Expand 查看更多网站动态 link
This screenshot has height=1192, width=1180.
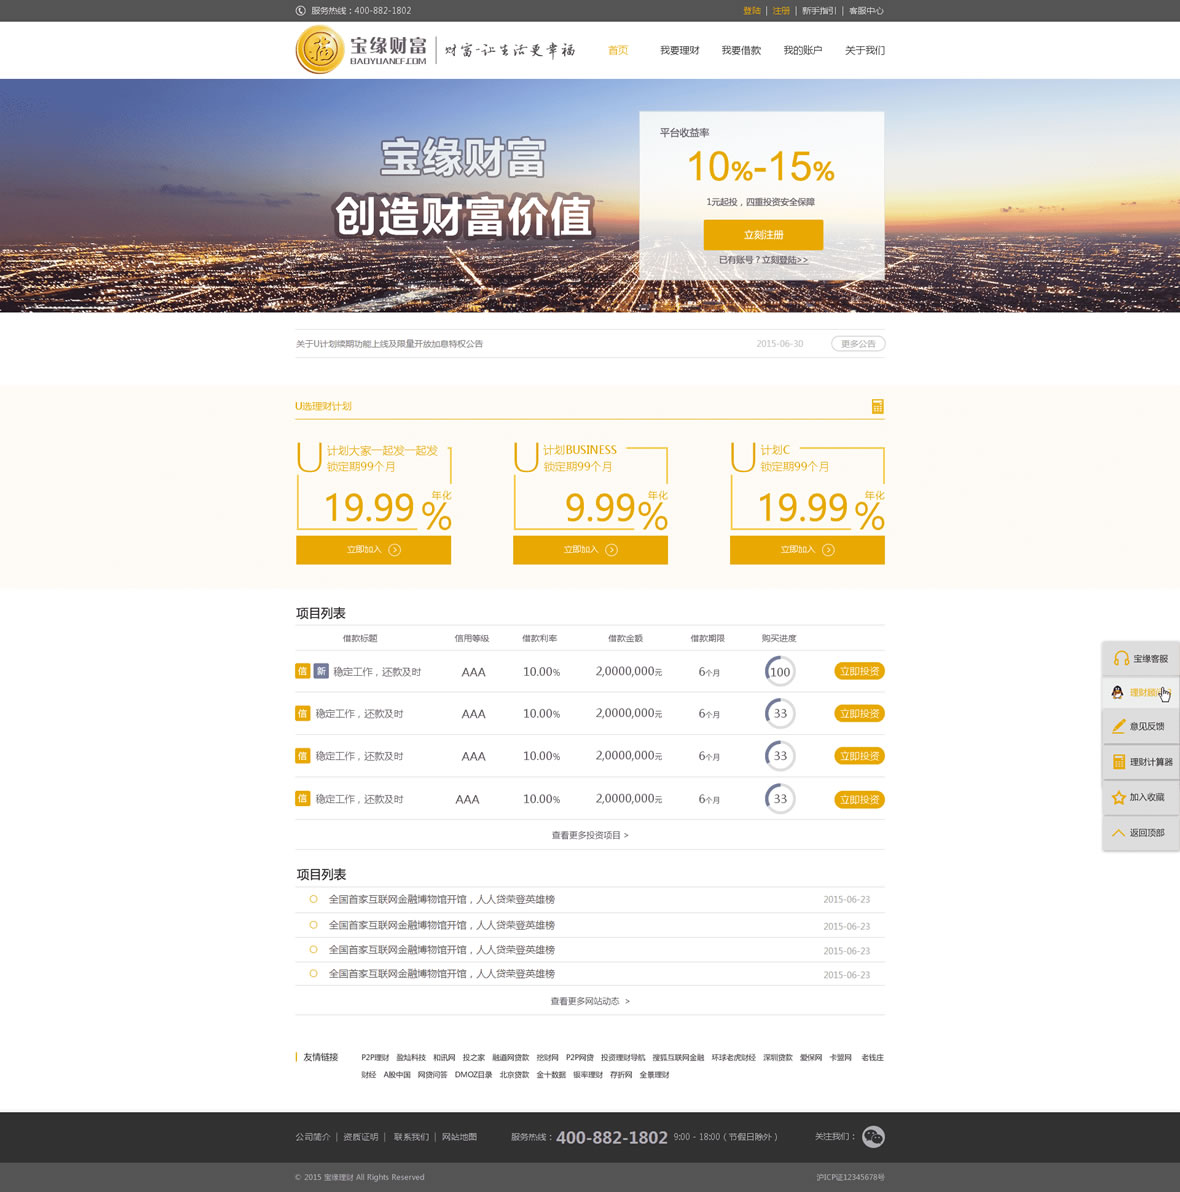pos(589,1001)
